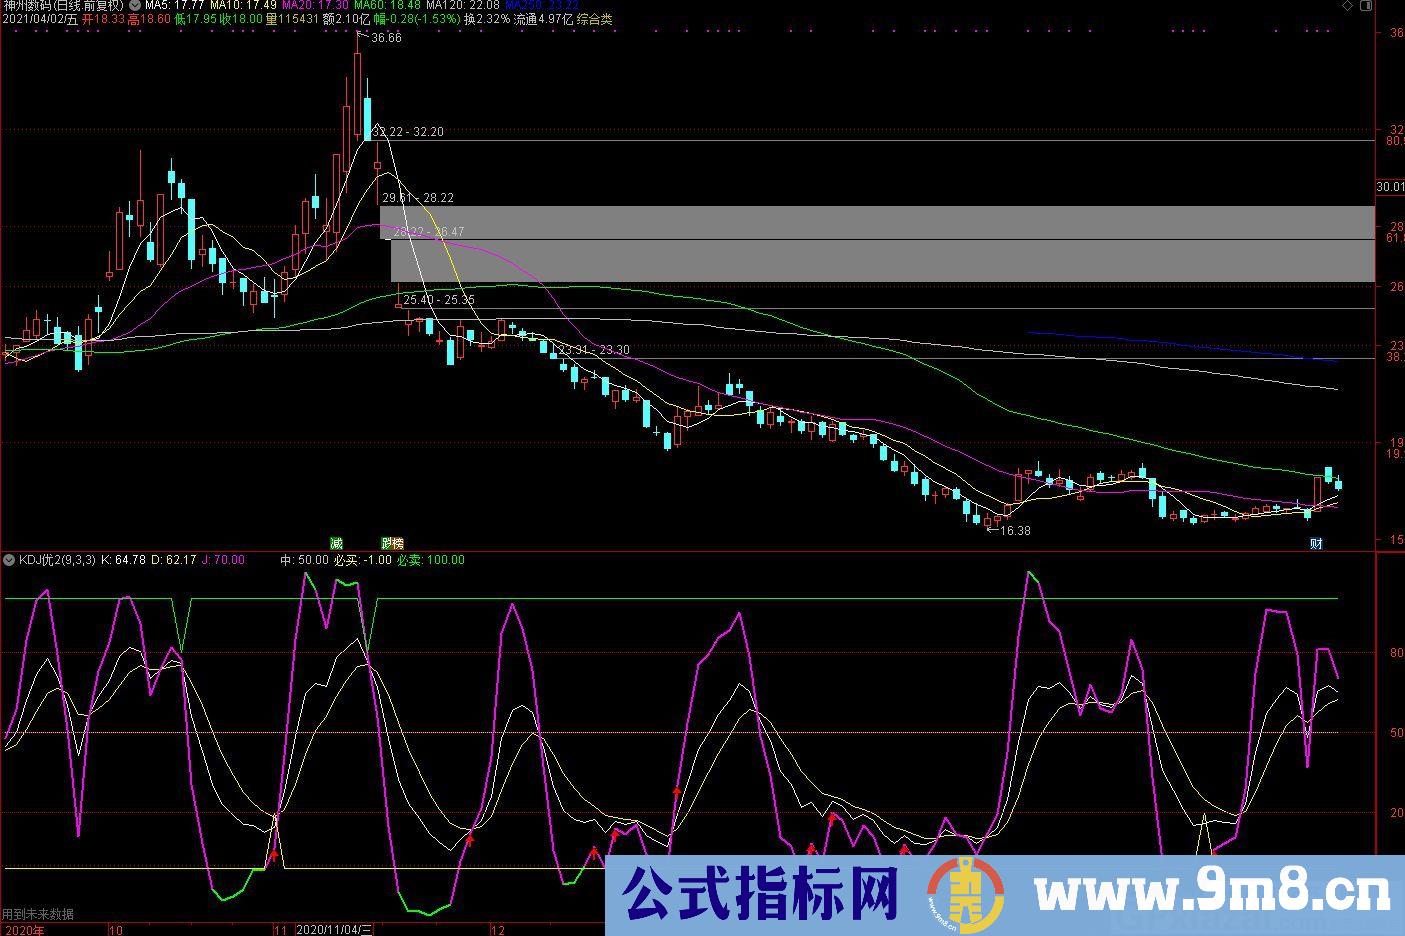Click the 36.66 high price label
This screenshot has height=936, width=1405.
coord(385,38)
